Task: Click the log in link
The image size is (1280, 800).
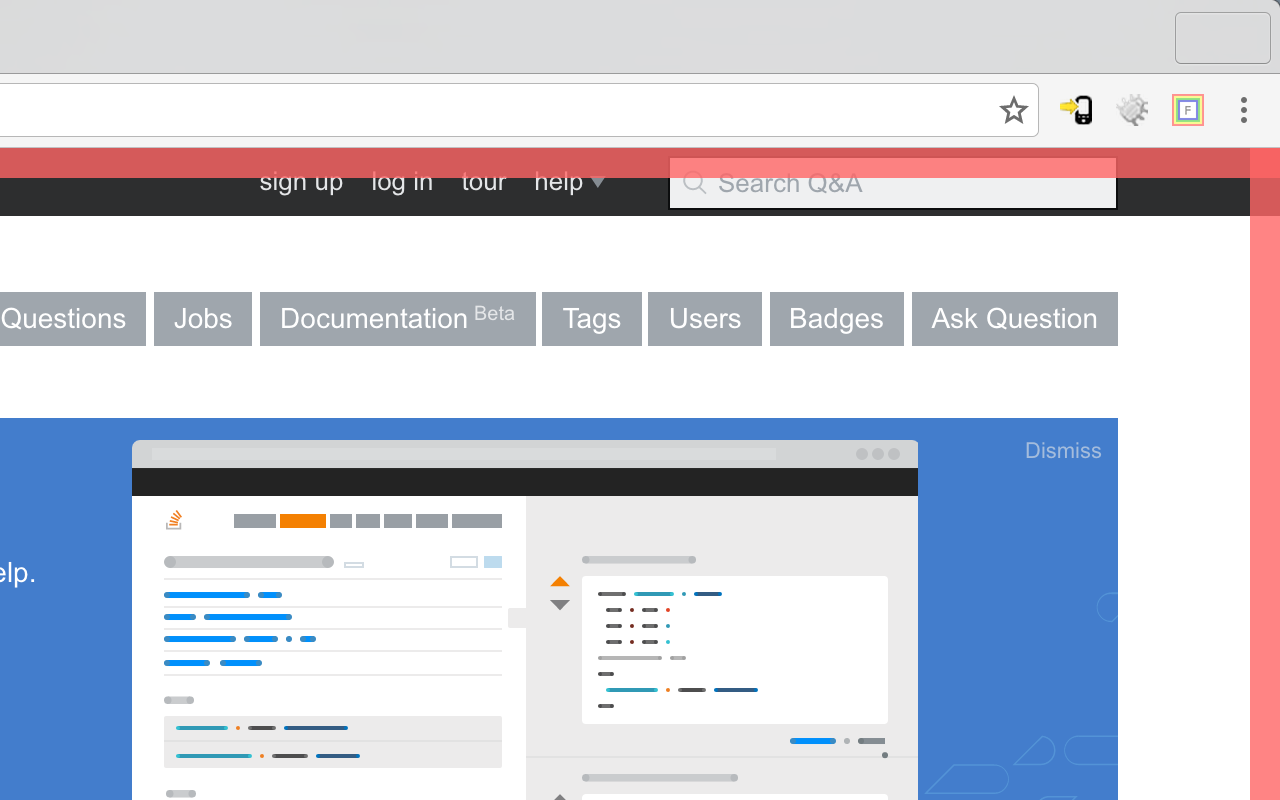Action: [x=402, y=182]
